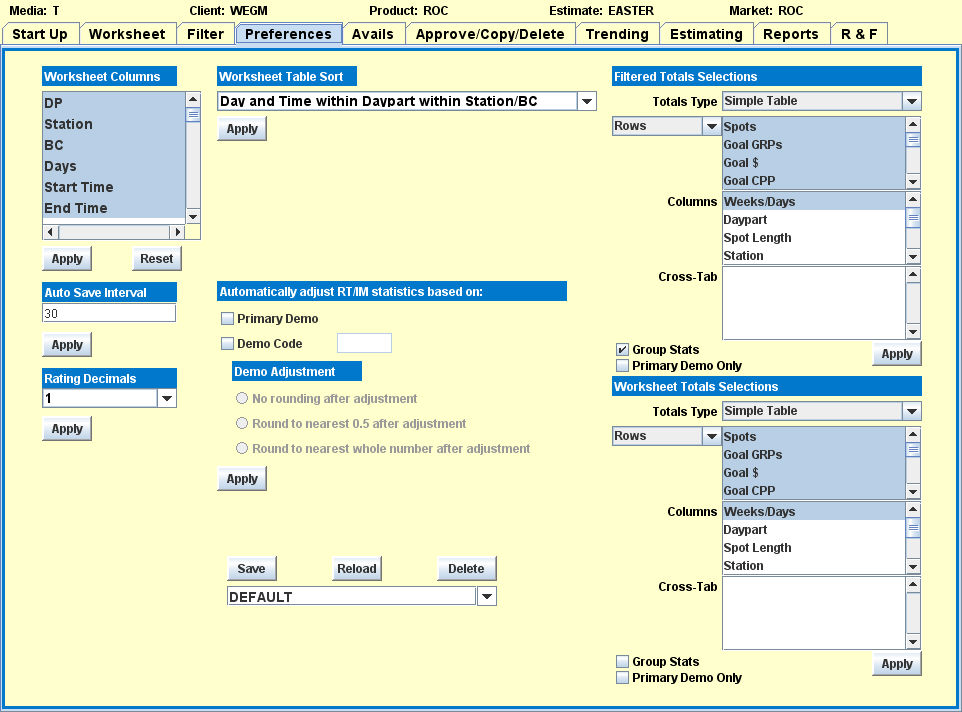Open the Start Up tab
The height and width of the screenshot is (712, 962).
40,34
